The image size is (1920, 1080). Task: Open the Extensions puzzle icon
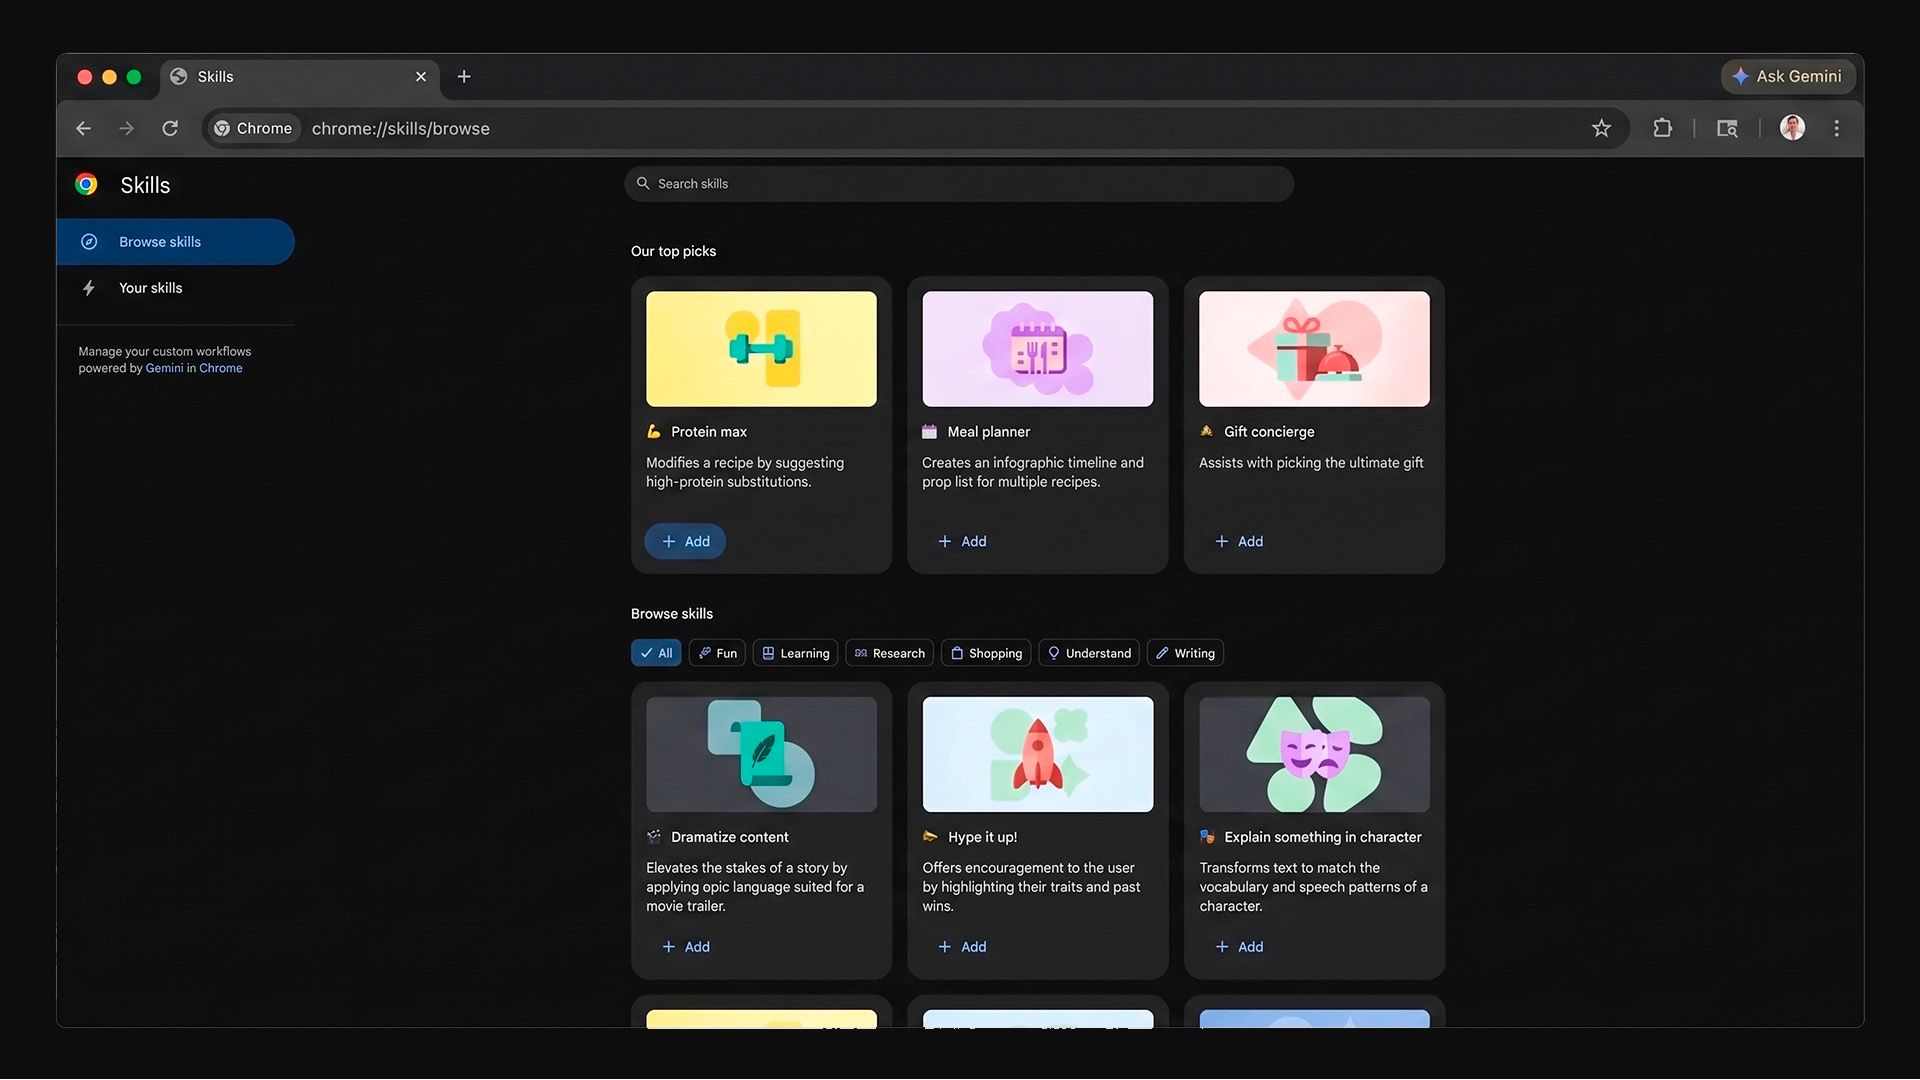[1662, 128]
